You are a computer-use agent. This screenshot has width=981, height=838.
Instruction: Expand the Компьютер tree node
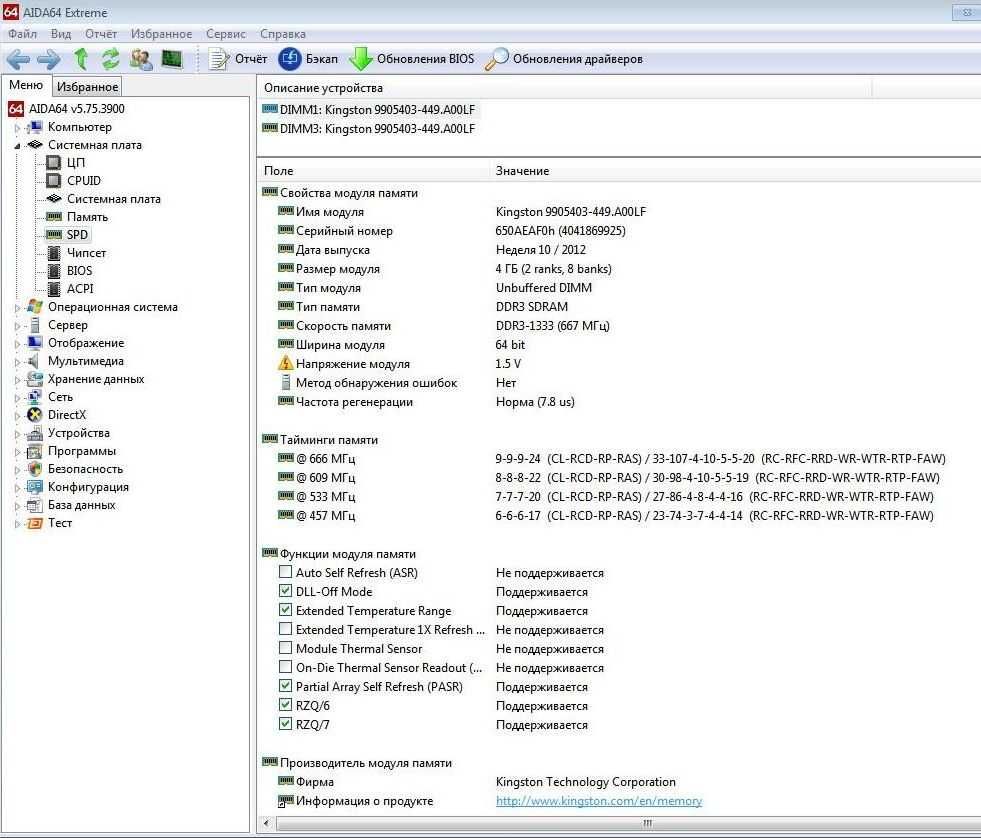click(18, 128)
